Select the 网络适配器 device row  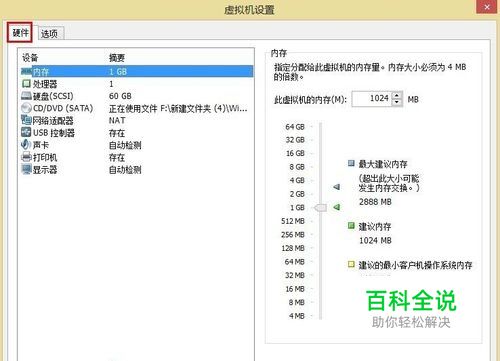(x=137, y=120)
